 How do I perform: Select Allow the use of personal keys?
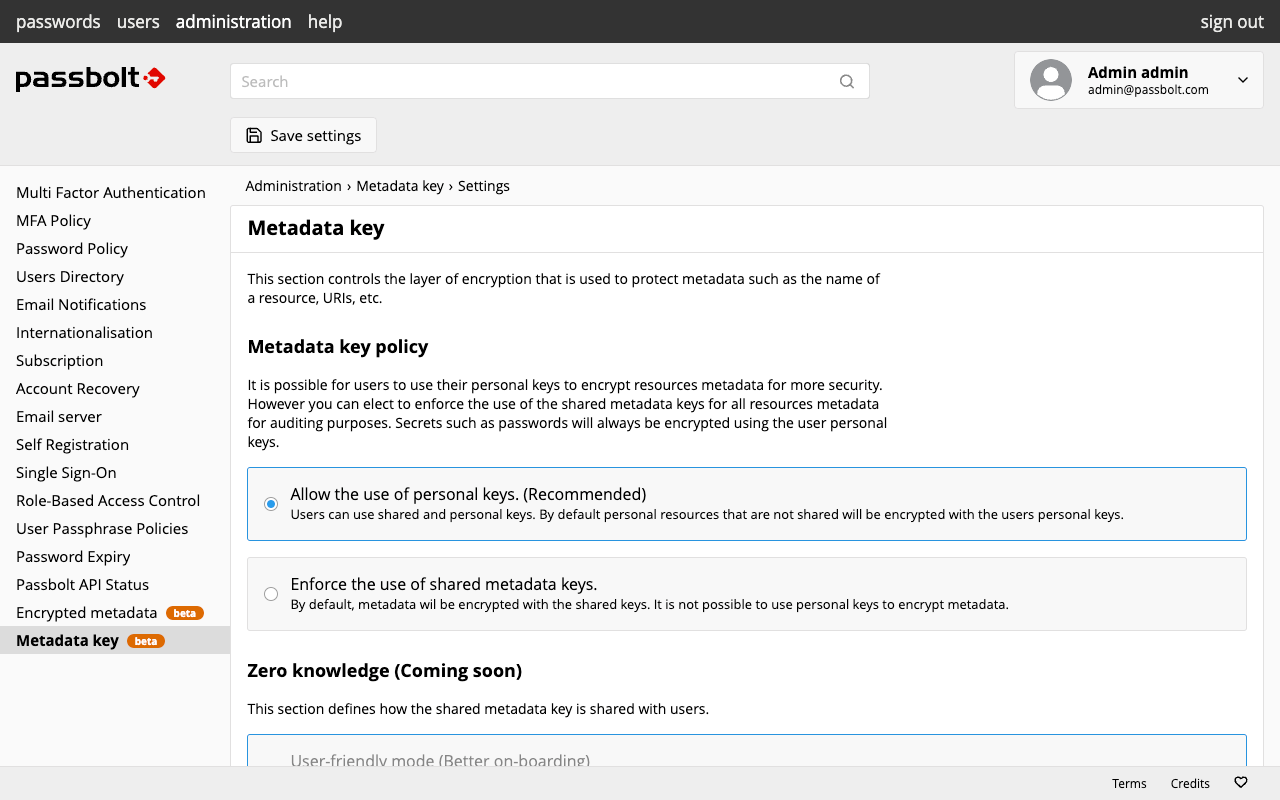pyautogui.click(x=271, y=504)
